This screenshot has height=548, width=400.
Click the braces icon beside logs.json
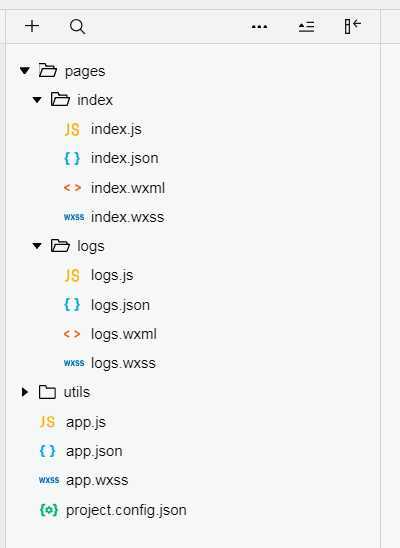[x=72, y=305]
